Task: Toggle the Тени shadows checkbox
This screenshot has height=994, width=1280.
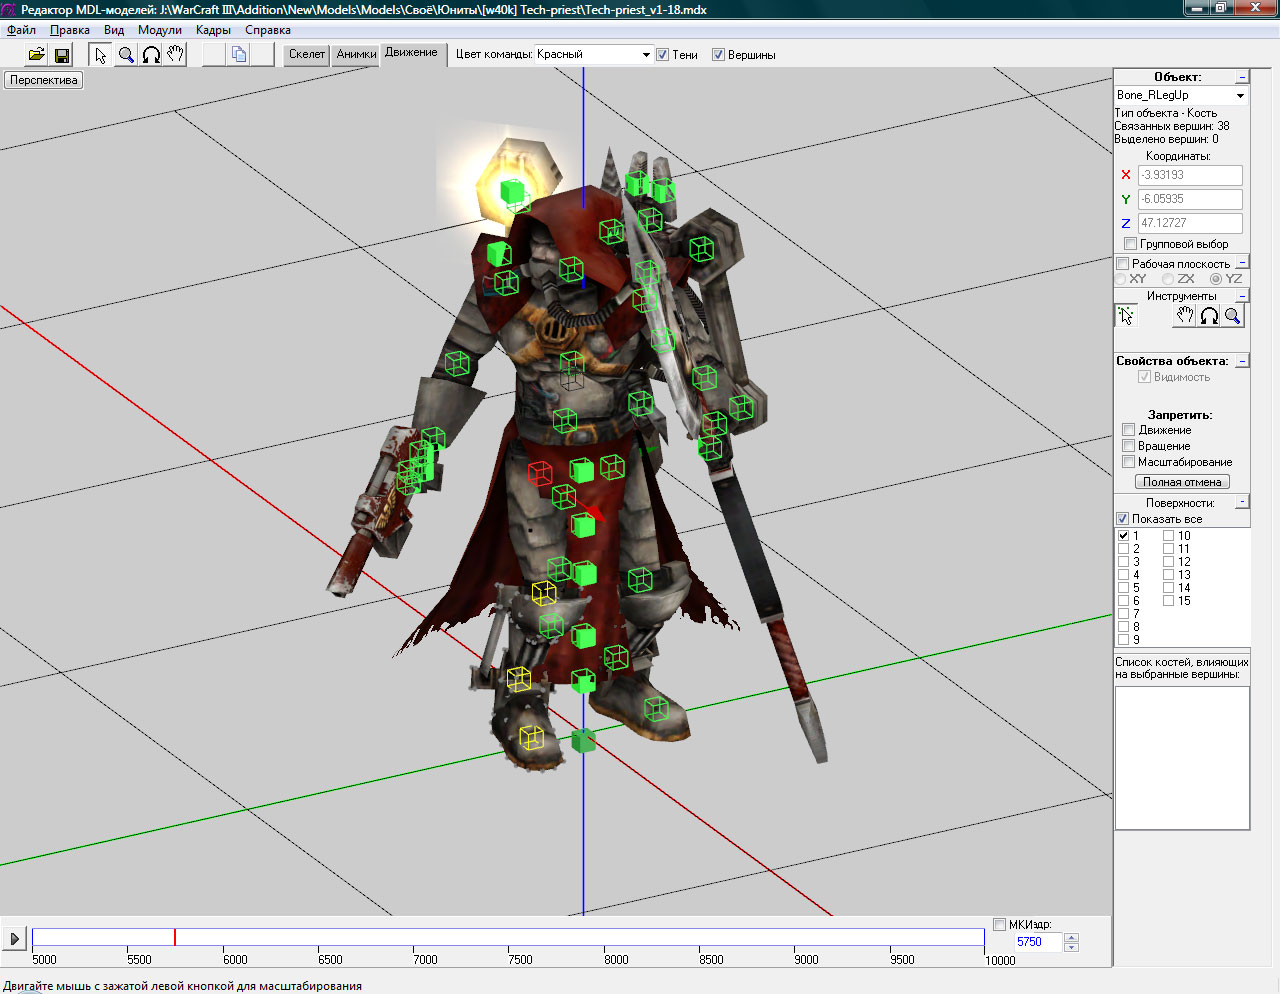Action: pyautogui.click(x=662, y=55)
